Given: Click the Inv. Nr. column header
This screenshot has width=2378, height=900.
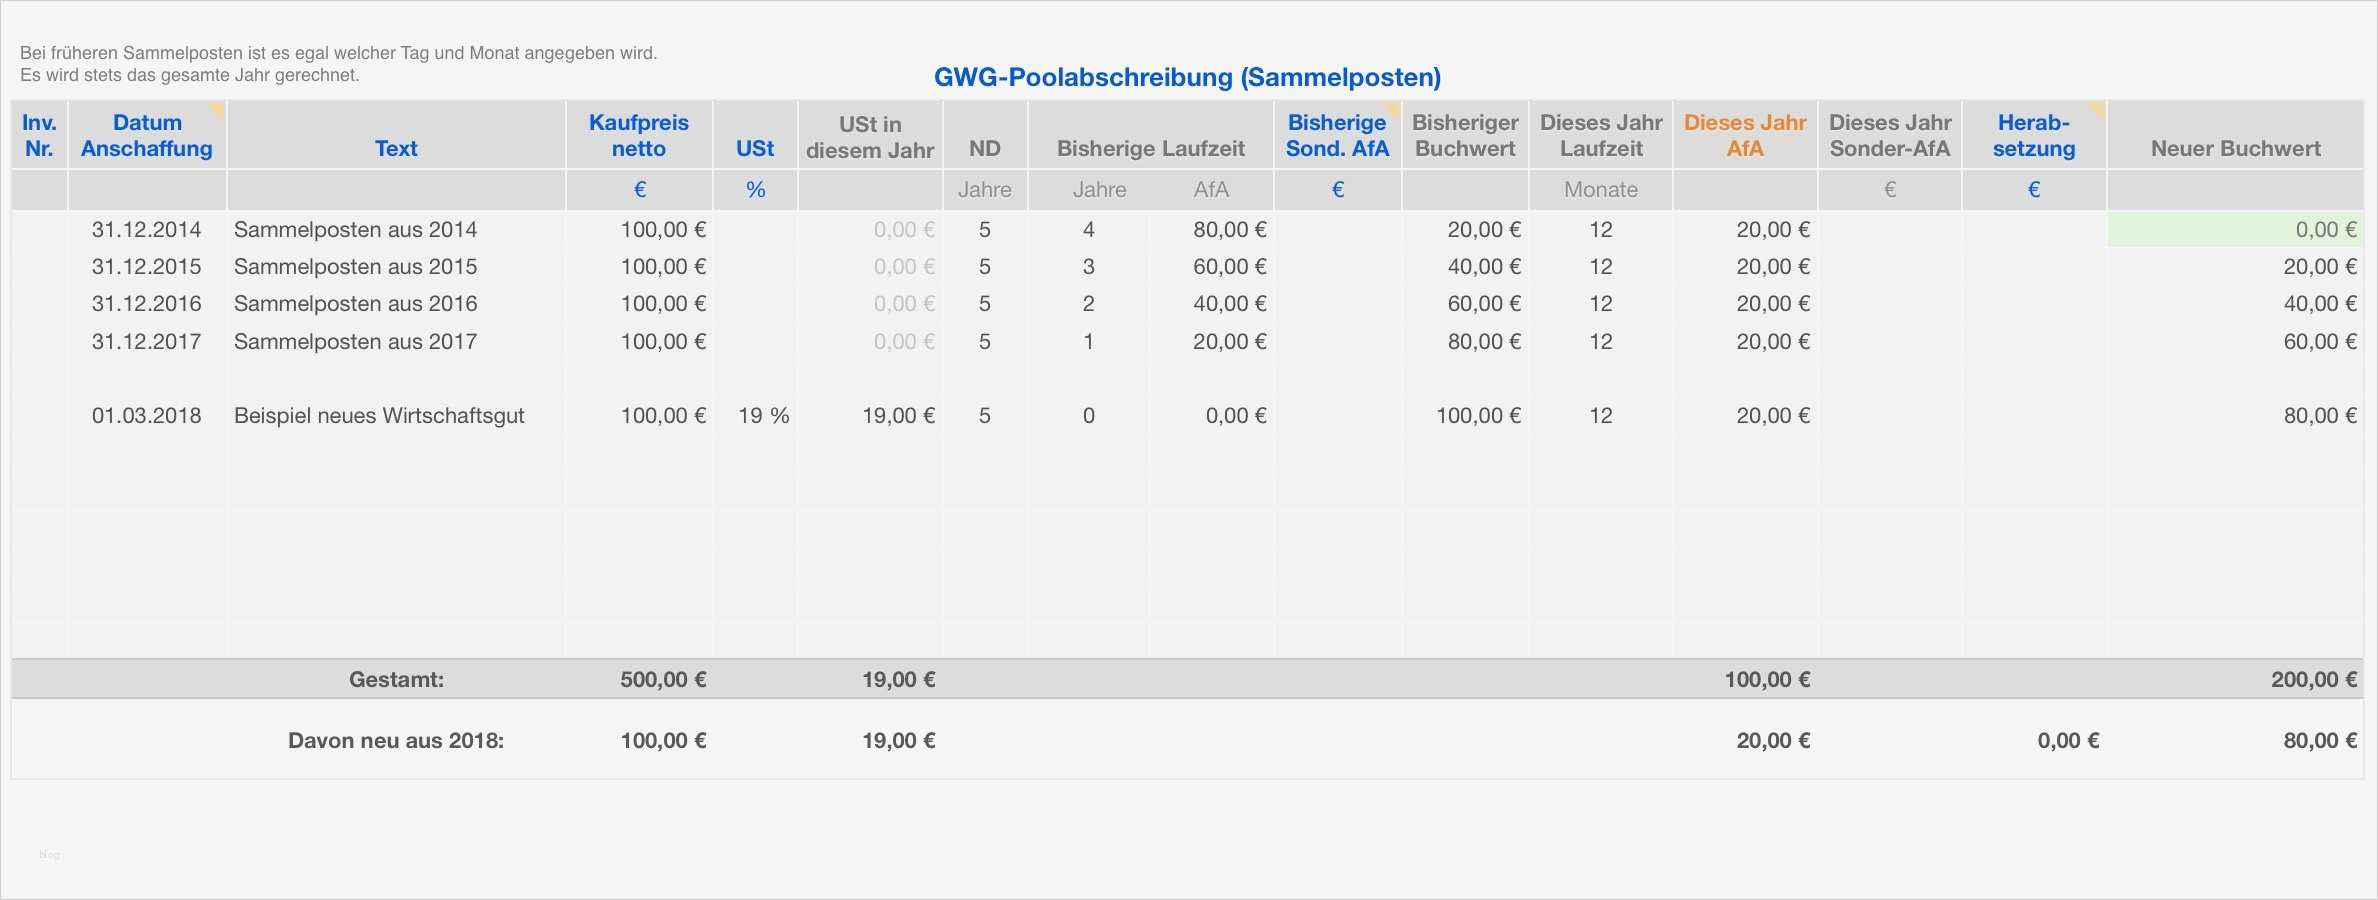Looking at the screenshot, I should (40, 134).
